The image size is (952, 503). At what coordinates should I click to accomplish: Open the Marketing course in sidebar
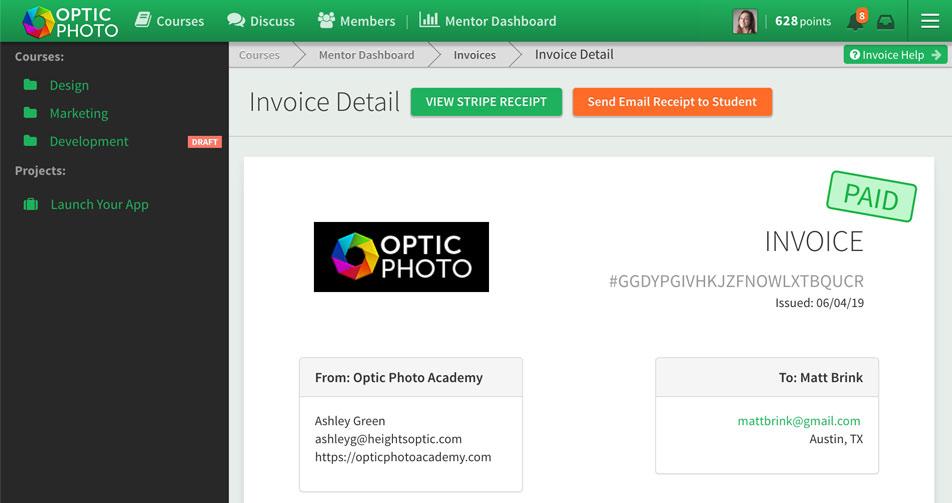(x=79, y=113)
